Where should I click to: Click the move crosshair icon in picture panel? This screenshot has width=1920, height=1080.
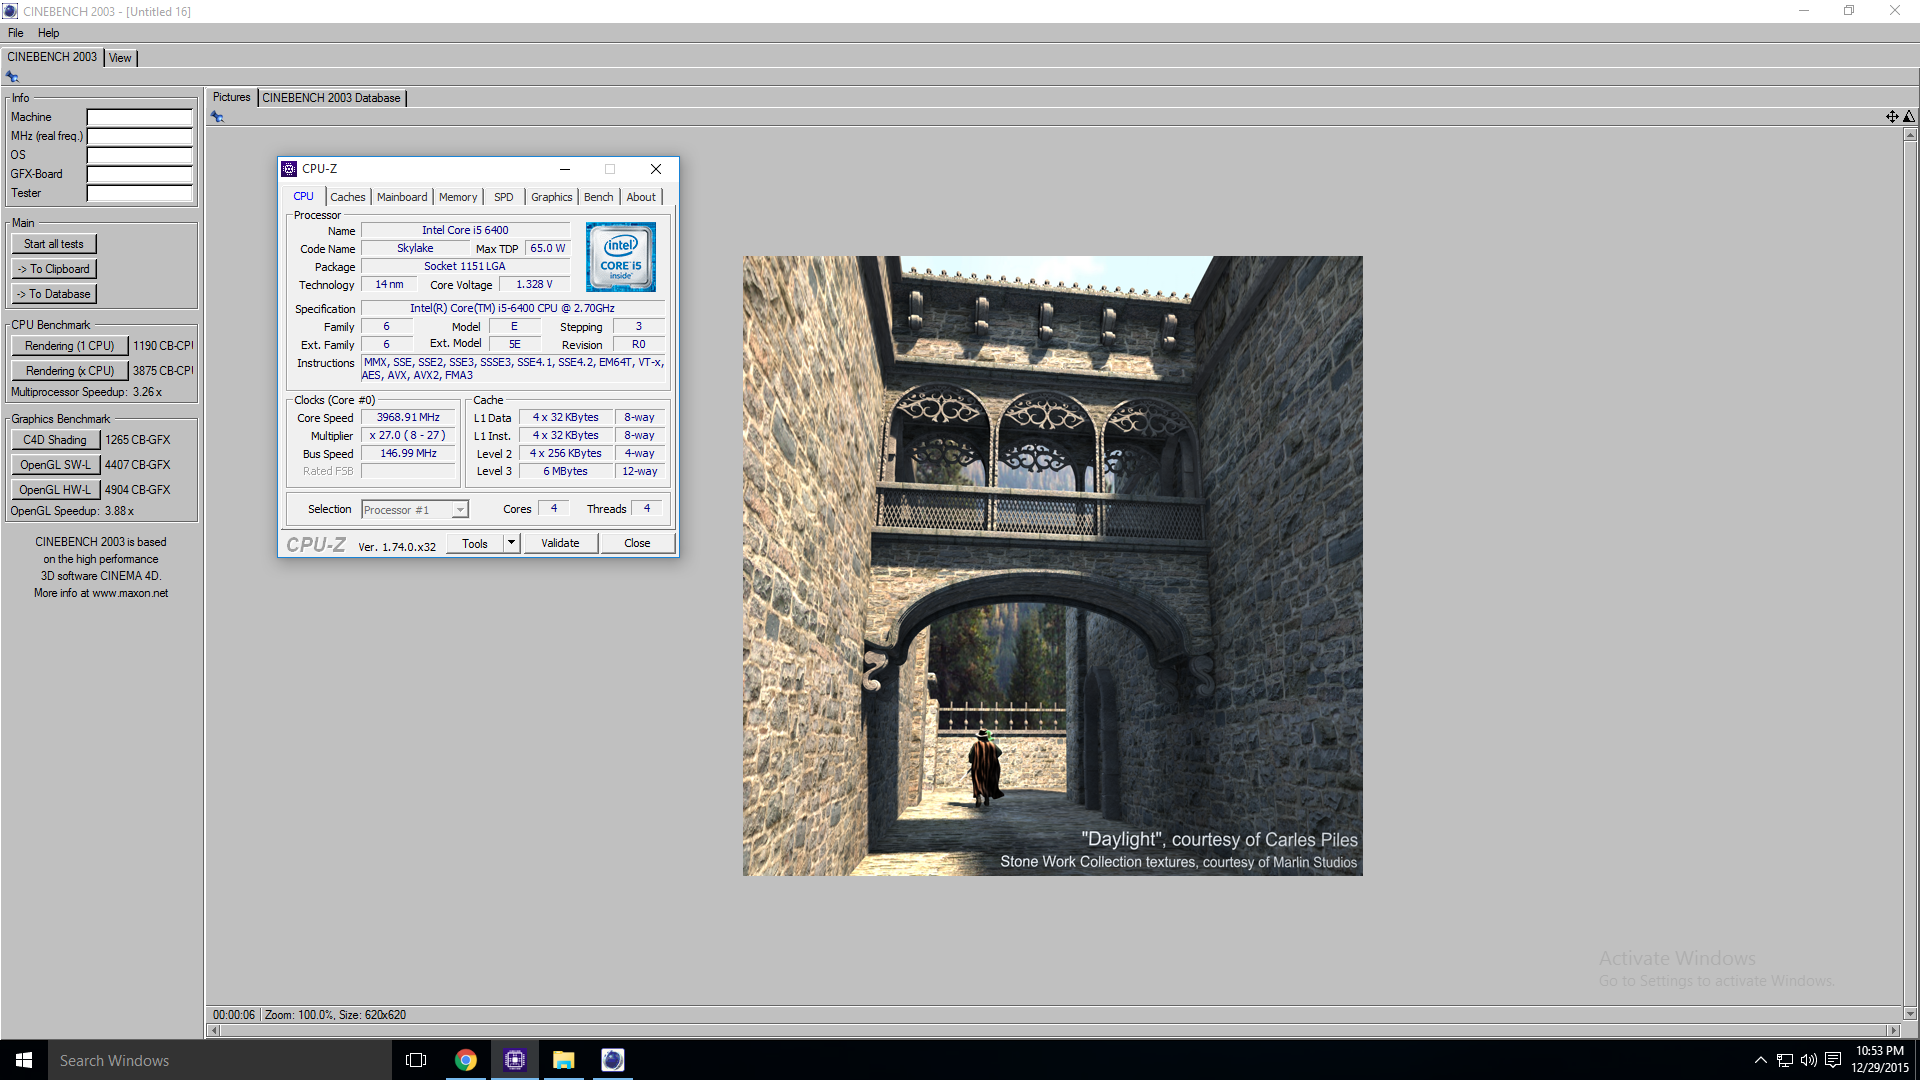click(x=1892, y=117)
